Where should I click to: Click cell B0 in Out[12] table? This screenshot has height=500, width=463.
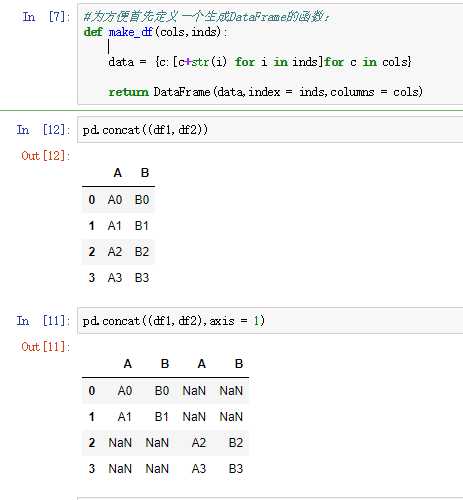pos(142,200)
